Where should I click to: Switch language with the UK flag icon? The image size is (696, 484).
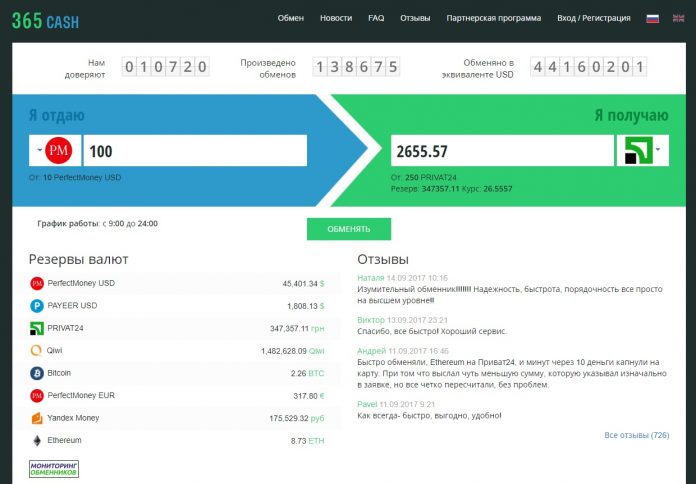point(678,19)
